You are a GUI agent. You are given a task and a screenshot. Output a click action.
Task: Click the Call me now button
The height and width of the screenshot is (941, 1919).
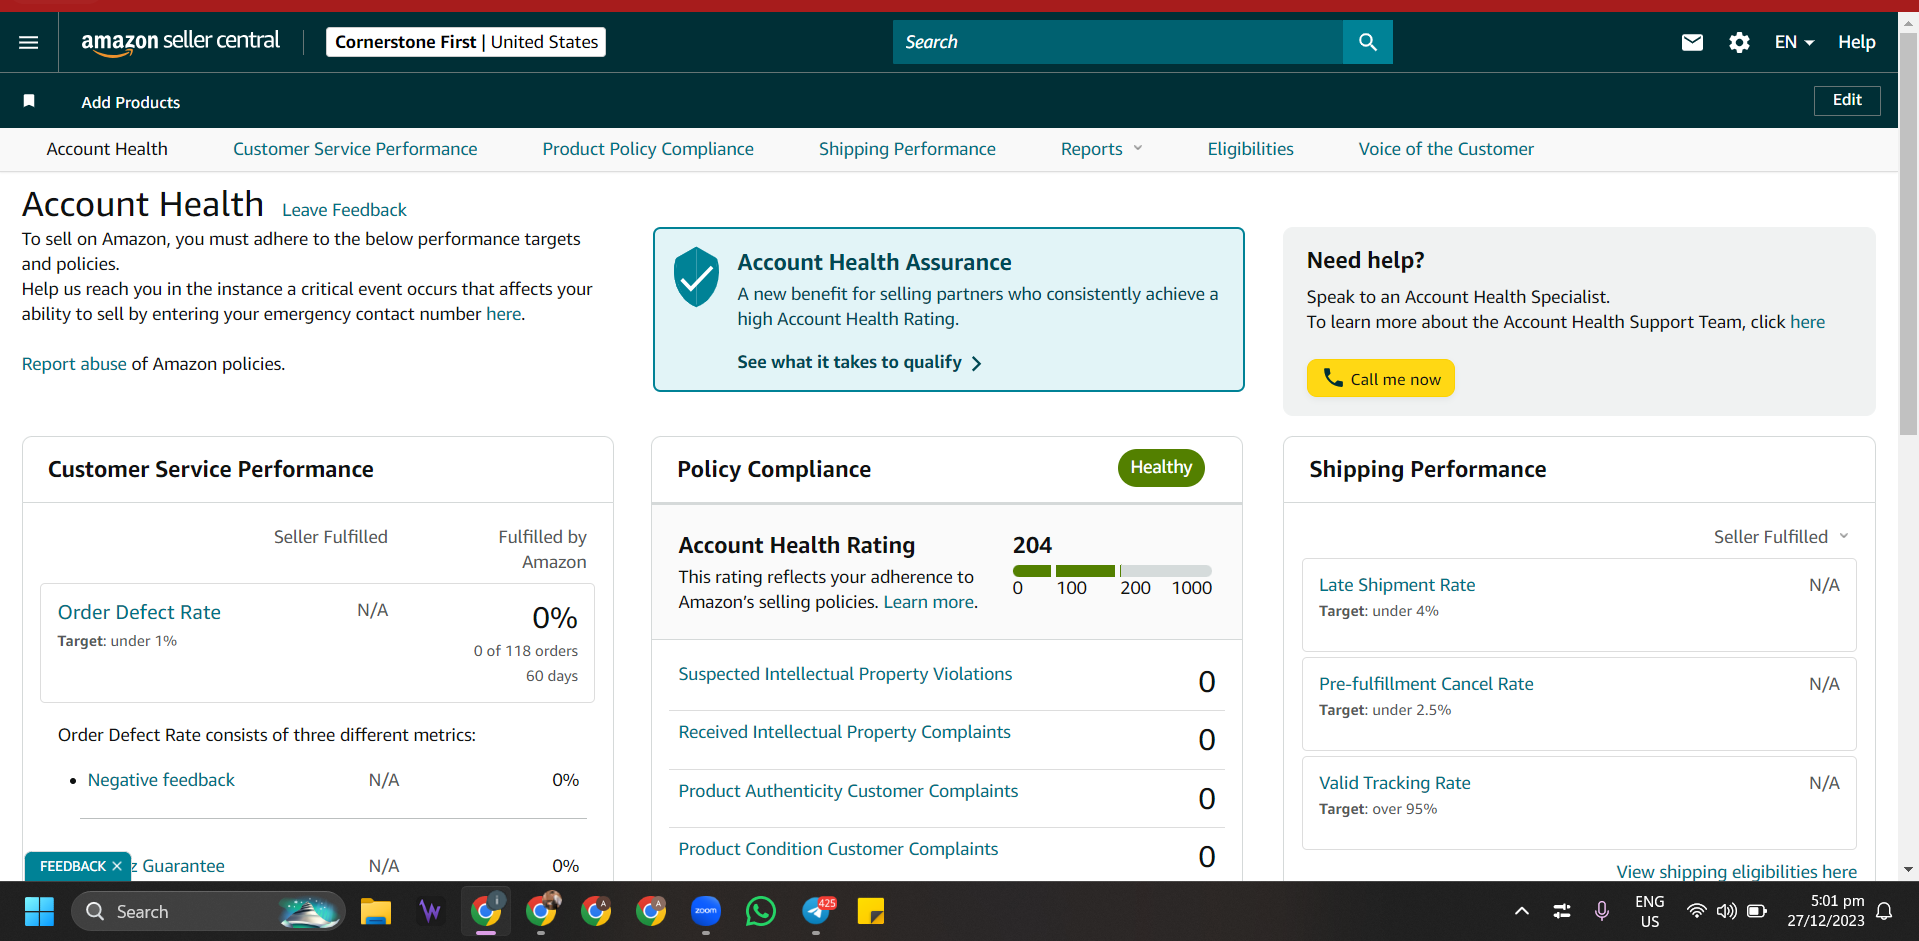pyautogui.click(x=1380, y=378)
